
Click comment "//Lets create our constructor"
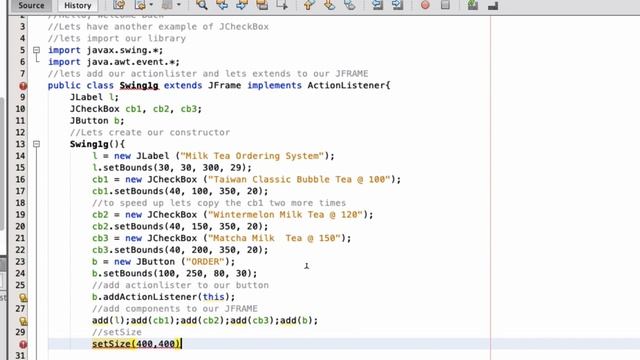[150, 133]
